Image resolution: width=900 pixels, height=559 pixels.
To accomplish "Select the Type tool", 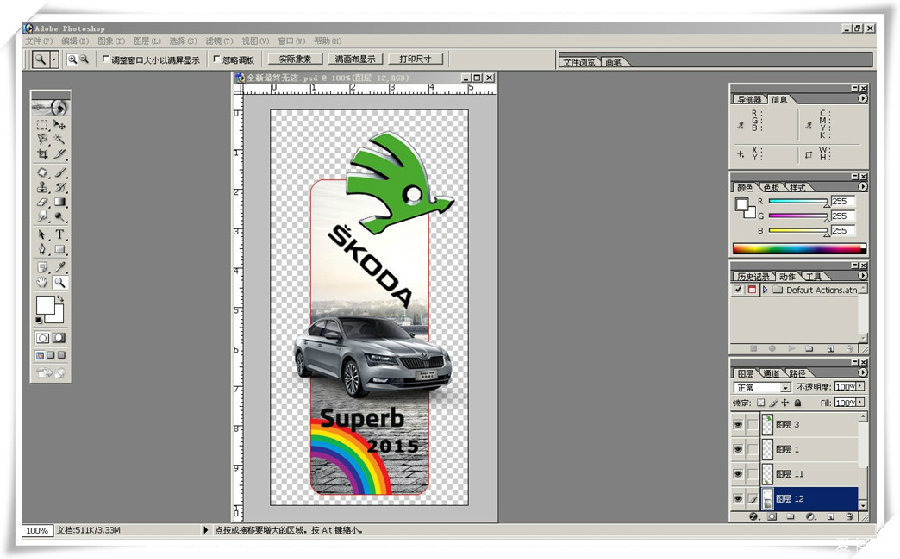I will click(59, 235).
